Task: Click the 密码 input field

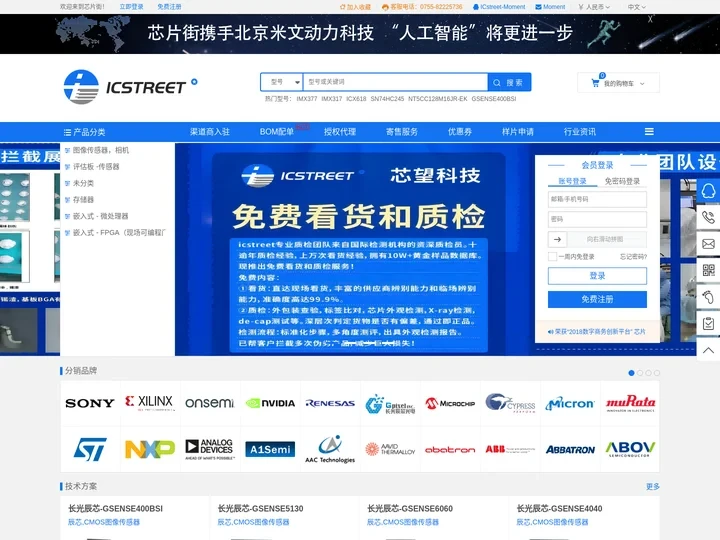Action: pos(597,219)
